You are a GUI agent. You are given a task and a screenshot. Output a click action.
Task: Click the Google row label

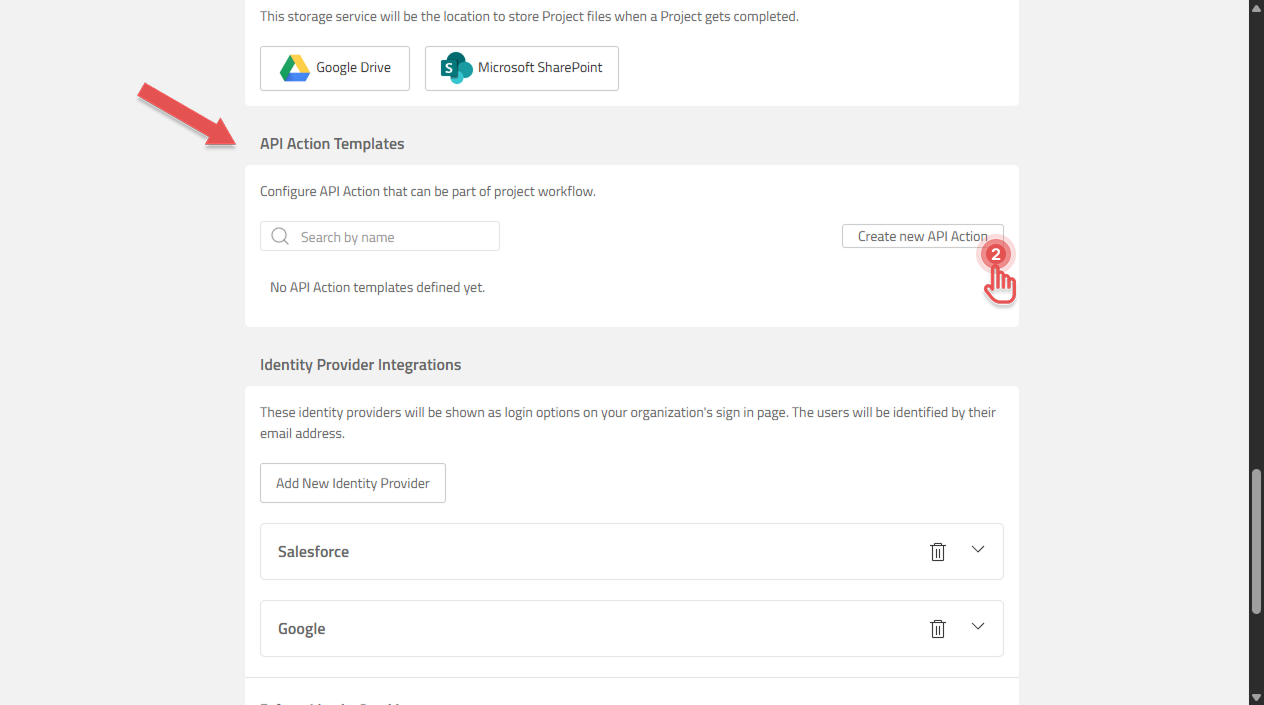301,628
